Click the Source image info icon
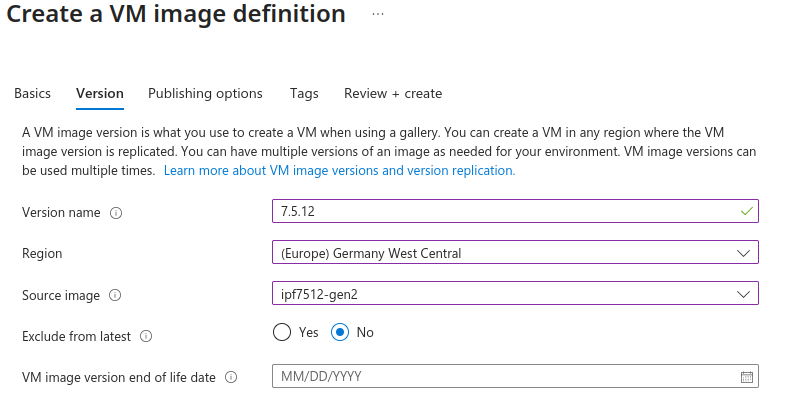803x415 pixels. click(116, 295)
